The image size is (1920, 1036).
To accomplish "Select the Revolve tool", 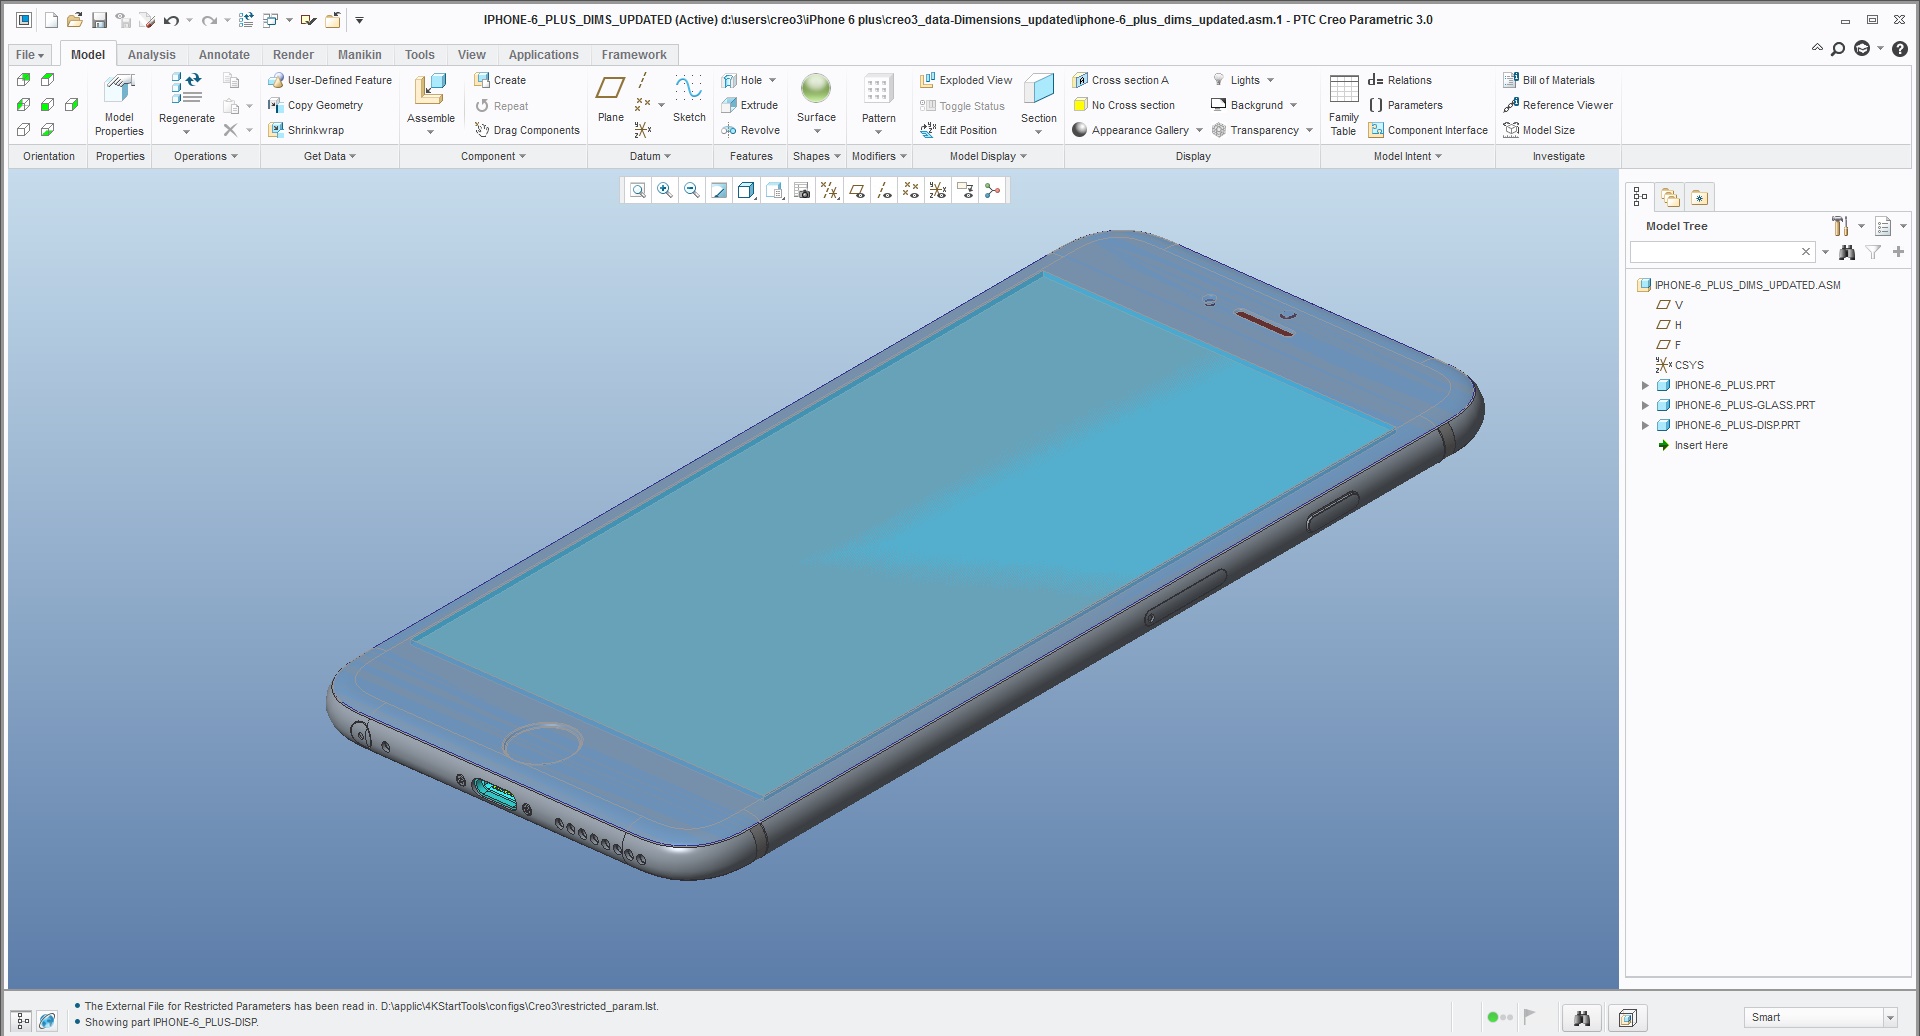I will point(750,130).
